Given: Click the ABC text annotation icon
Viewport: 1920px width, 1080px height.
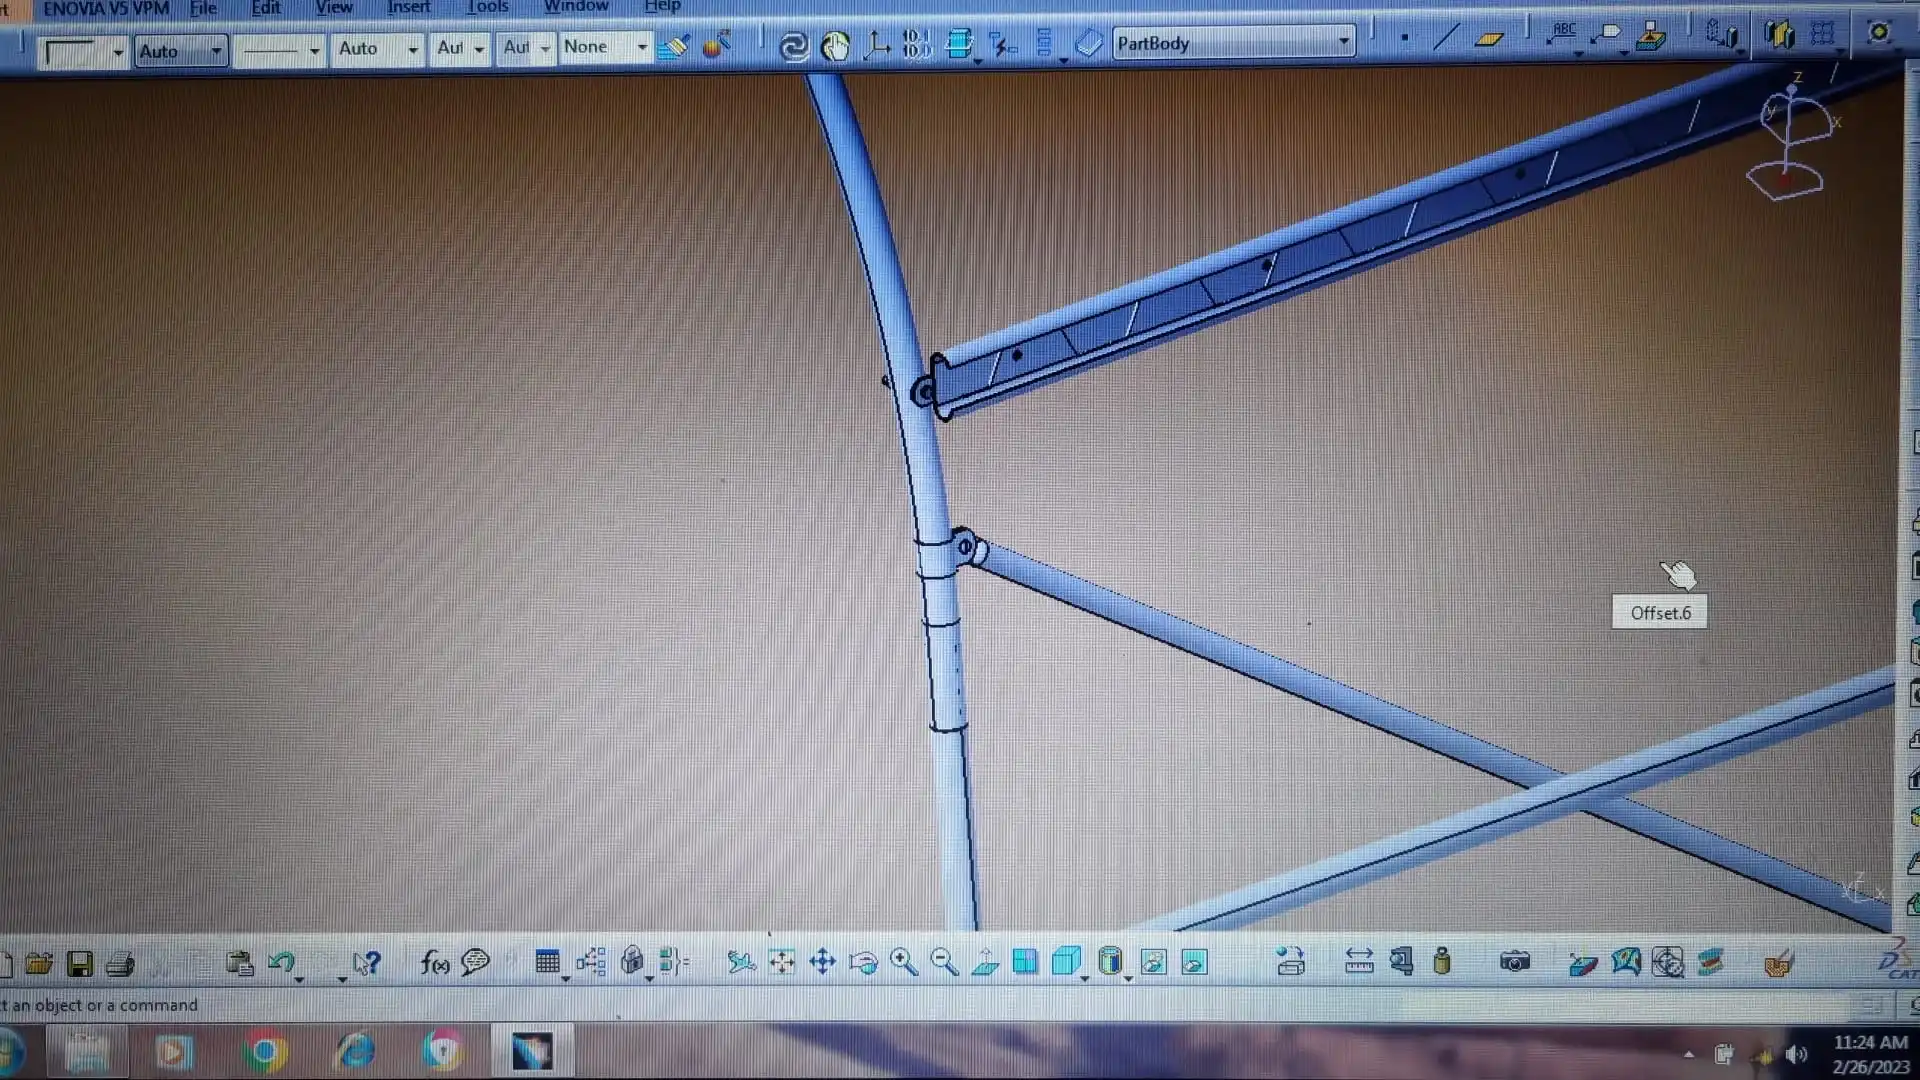Looking at the screenshot, I should click(1562, 35).
